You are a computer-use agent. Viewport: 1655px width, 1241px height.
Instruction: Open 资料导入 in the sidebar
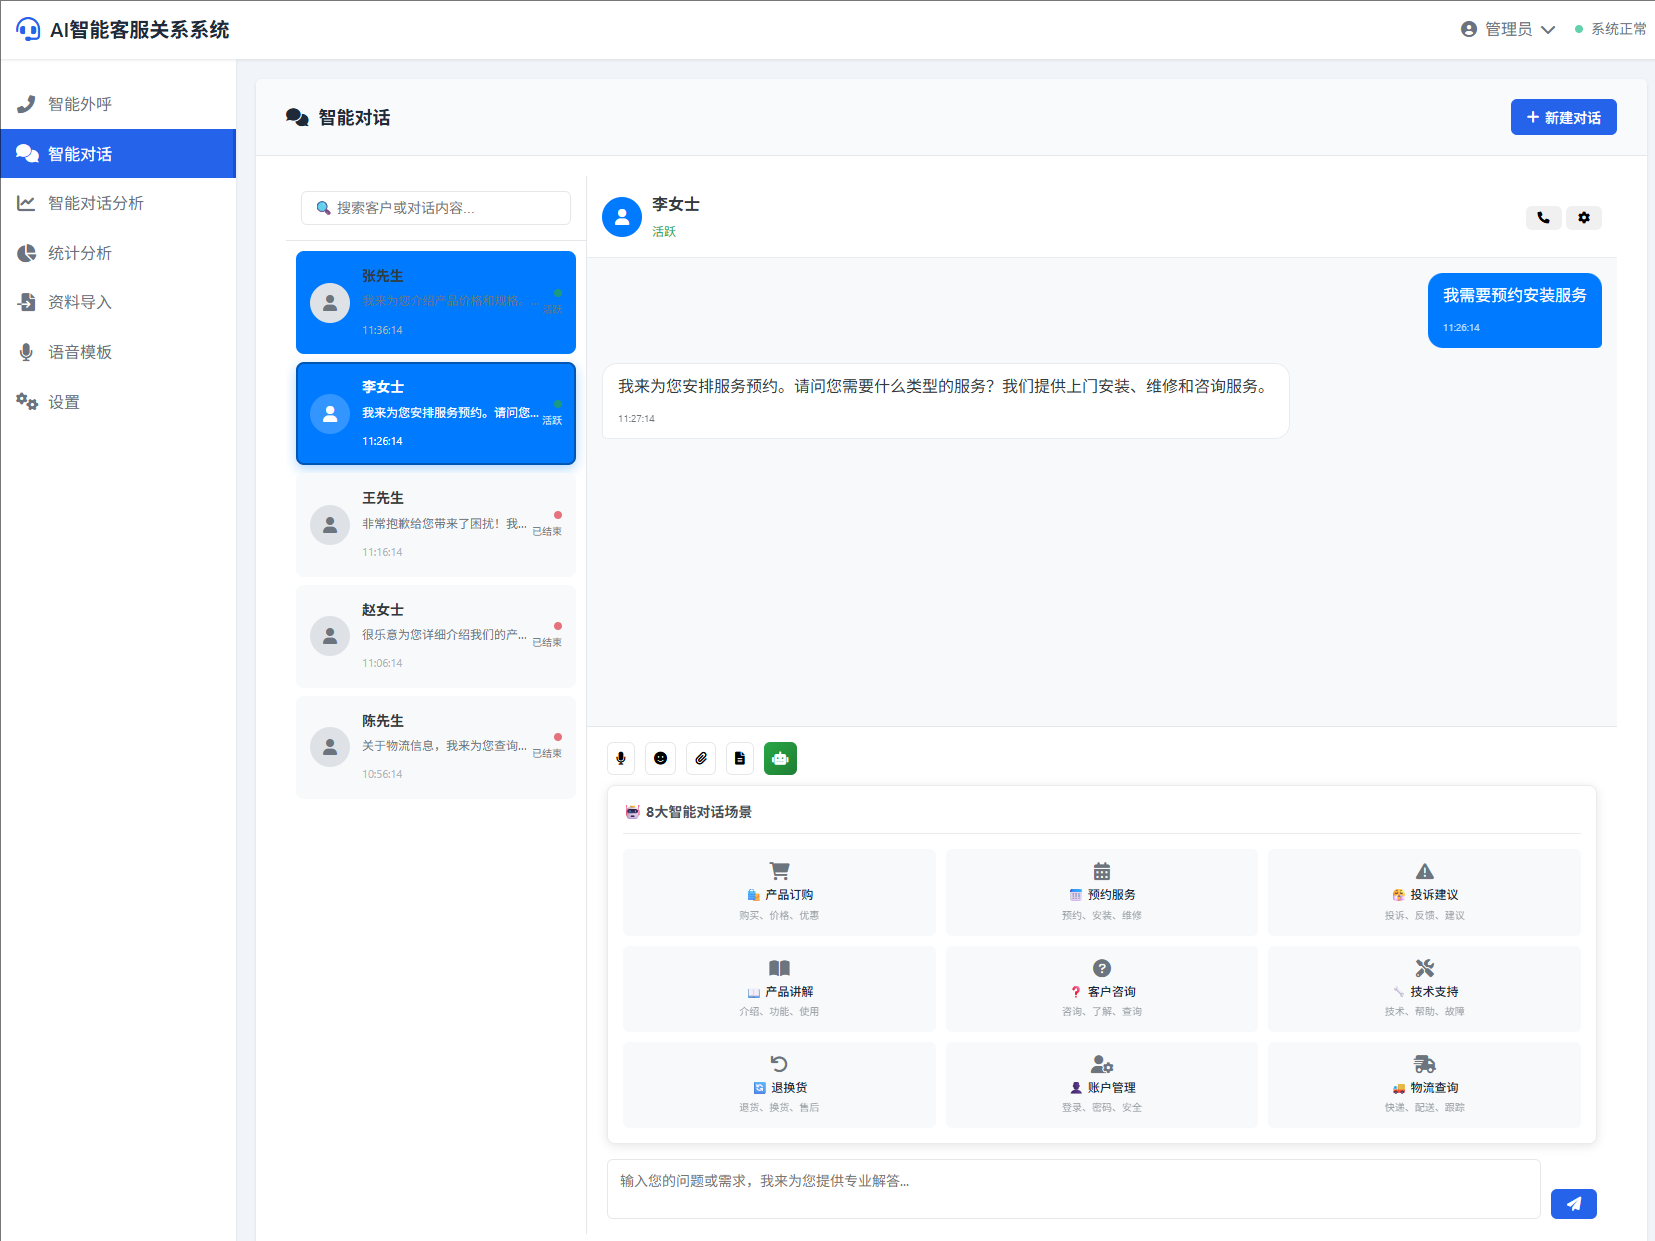(x=118, y=302)
